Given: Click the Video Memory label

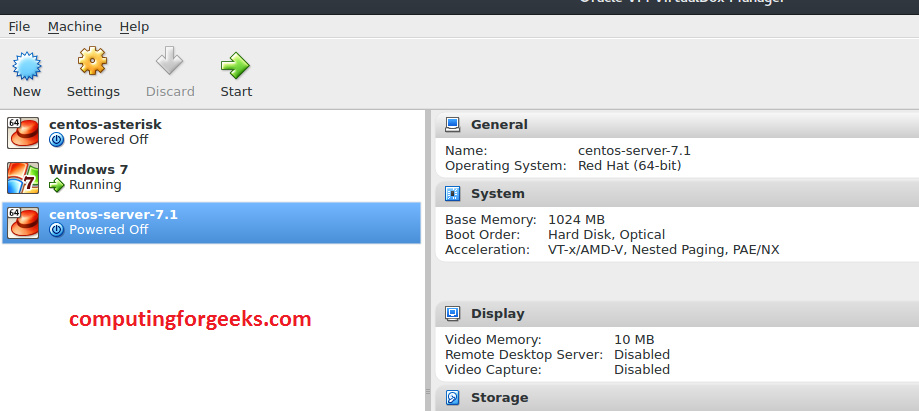Looking at the screenshot, I should click(493, 339).
